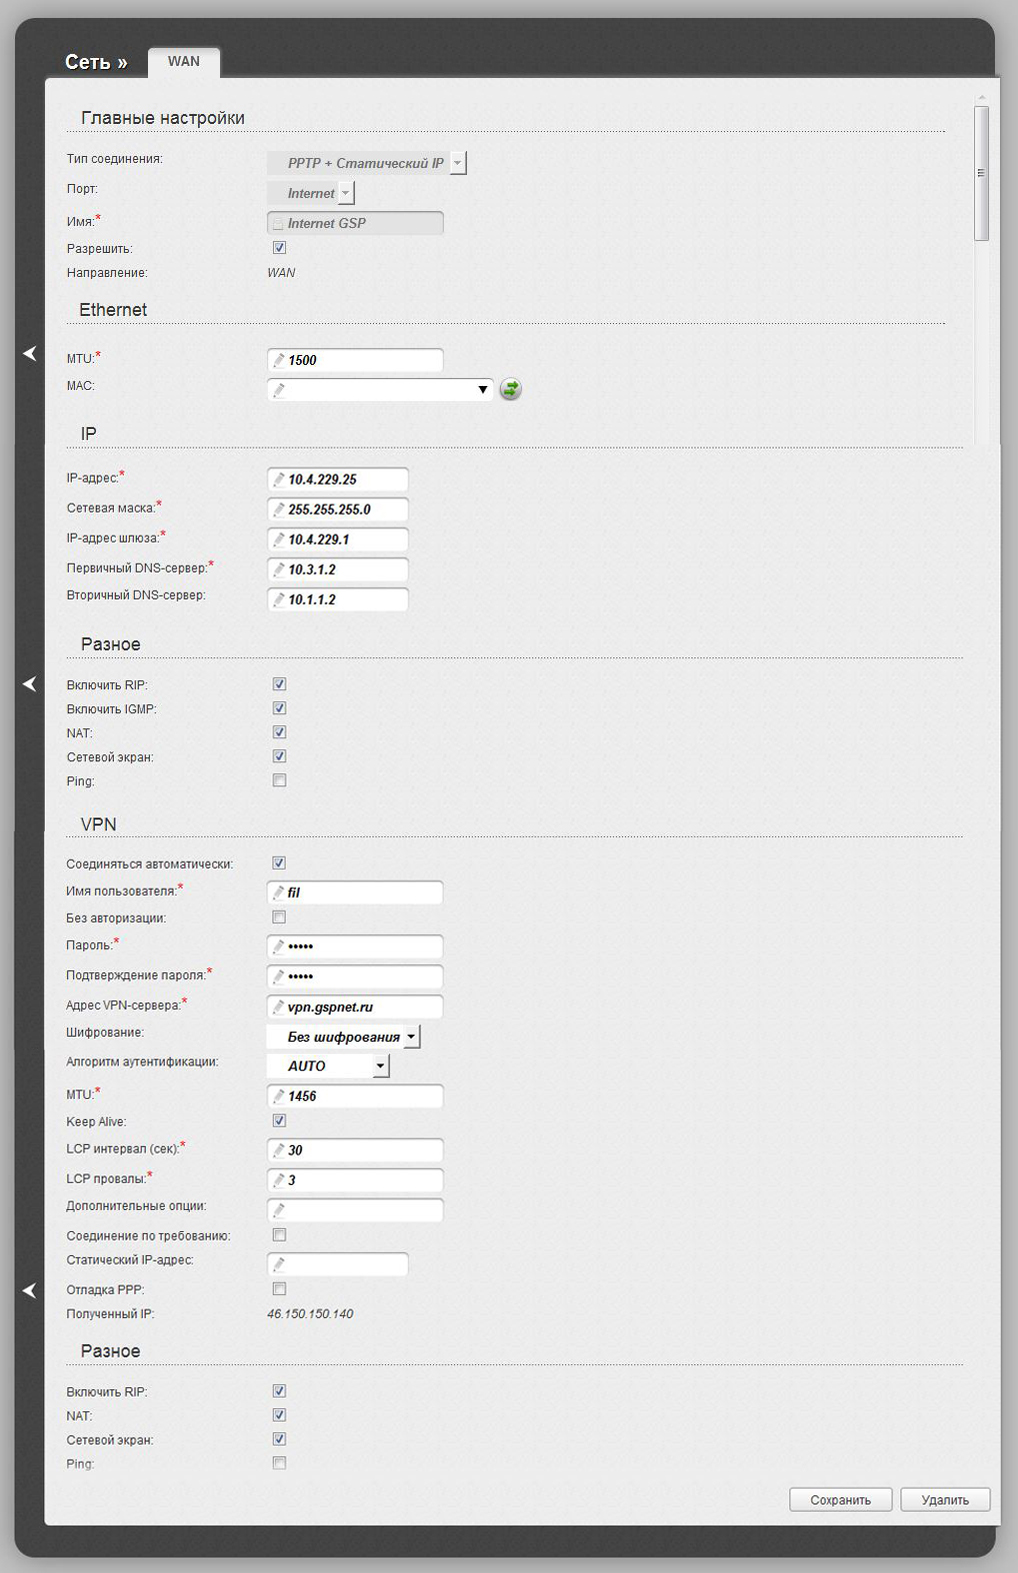This screenshot has width=1018, height=1573.
Task: Toggle the last NAT checkbox below VPN
Action: 279,1415
